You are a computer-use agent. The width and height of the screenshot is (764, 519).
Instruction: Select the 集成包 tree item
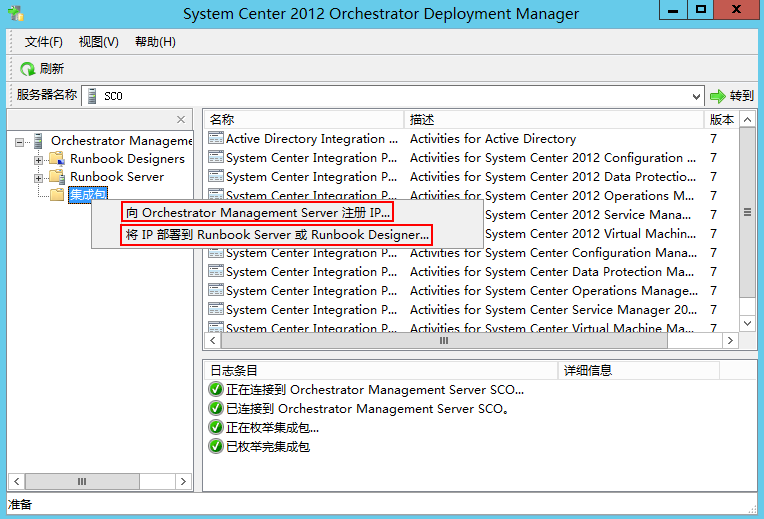[88, 195]
